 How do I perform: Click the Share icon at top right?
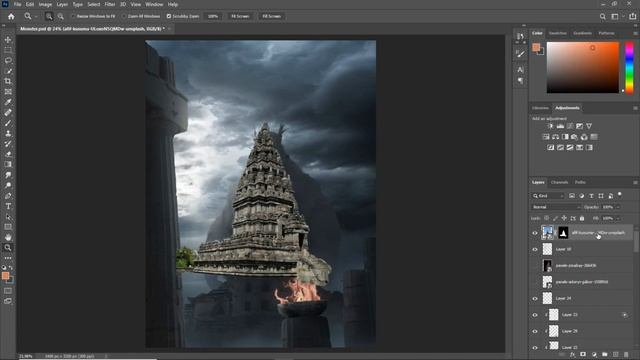pyautogui.click(x=633, y=16)
